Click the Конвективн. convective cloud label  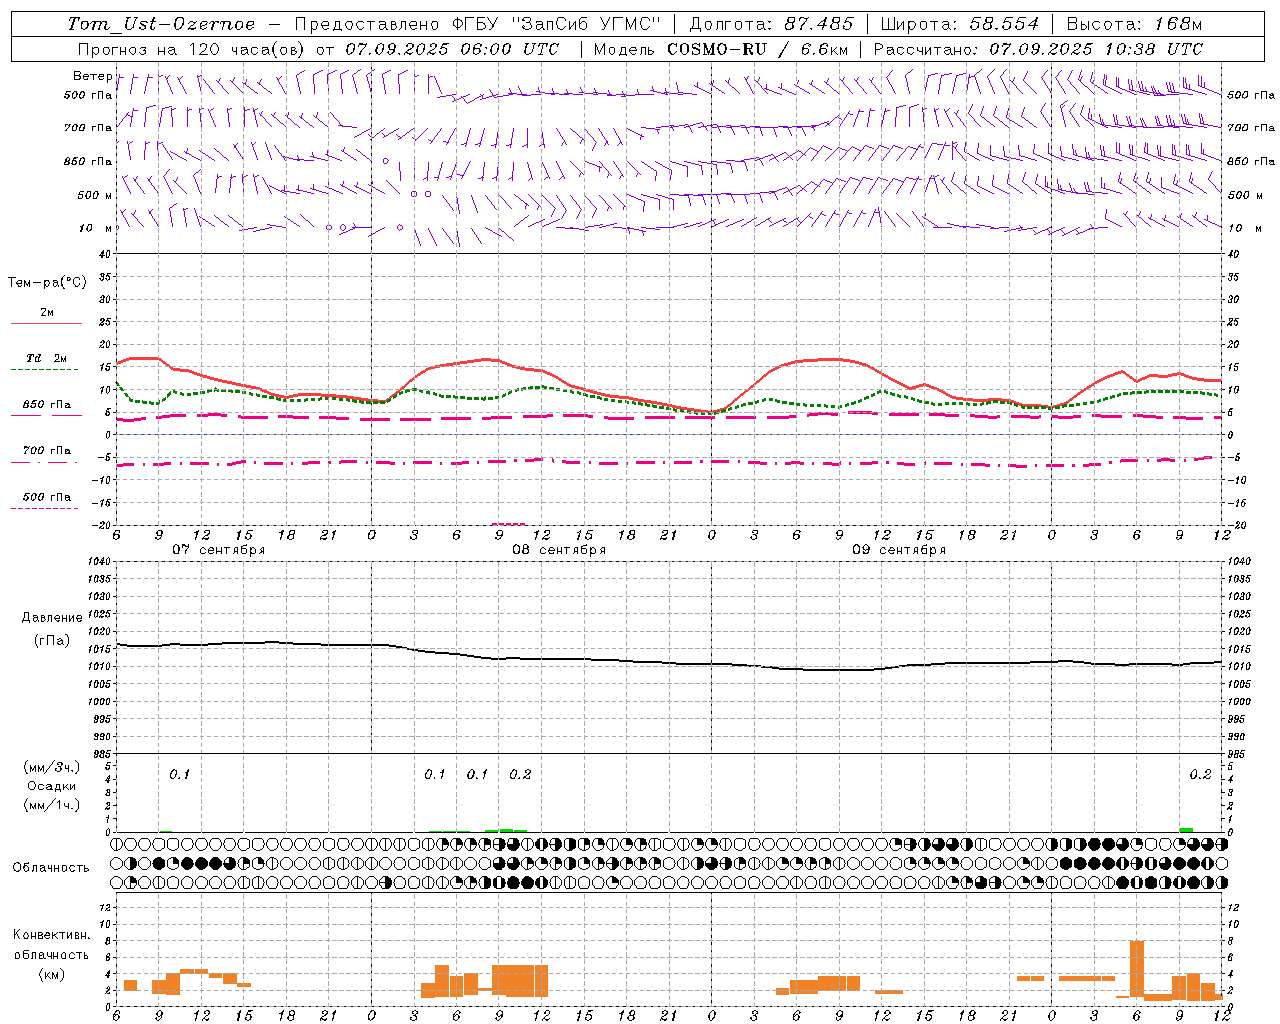click(x=52, y=935)
